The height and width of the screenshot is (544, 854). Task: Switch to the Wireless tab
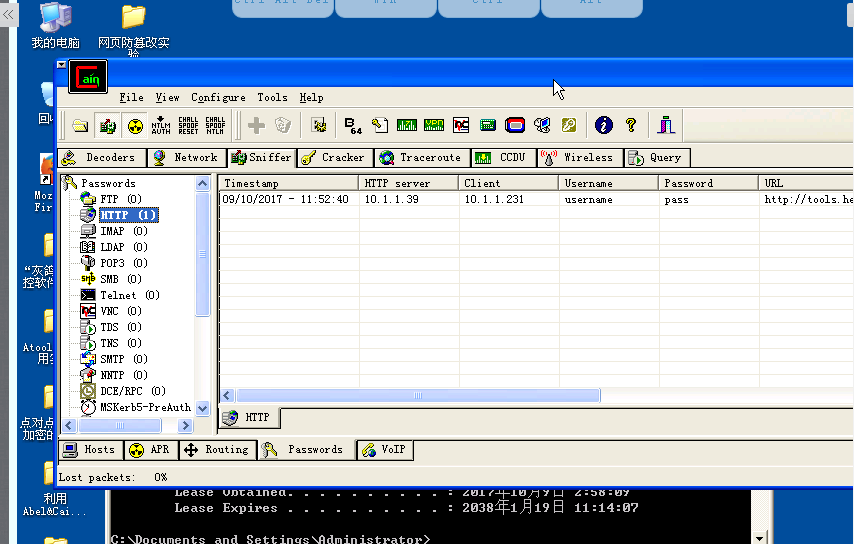tap(580, 158)
